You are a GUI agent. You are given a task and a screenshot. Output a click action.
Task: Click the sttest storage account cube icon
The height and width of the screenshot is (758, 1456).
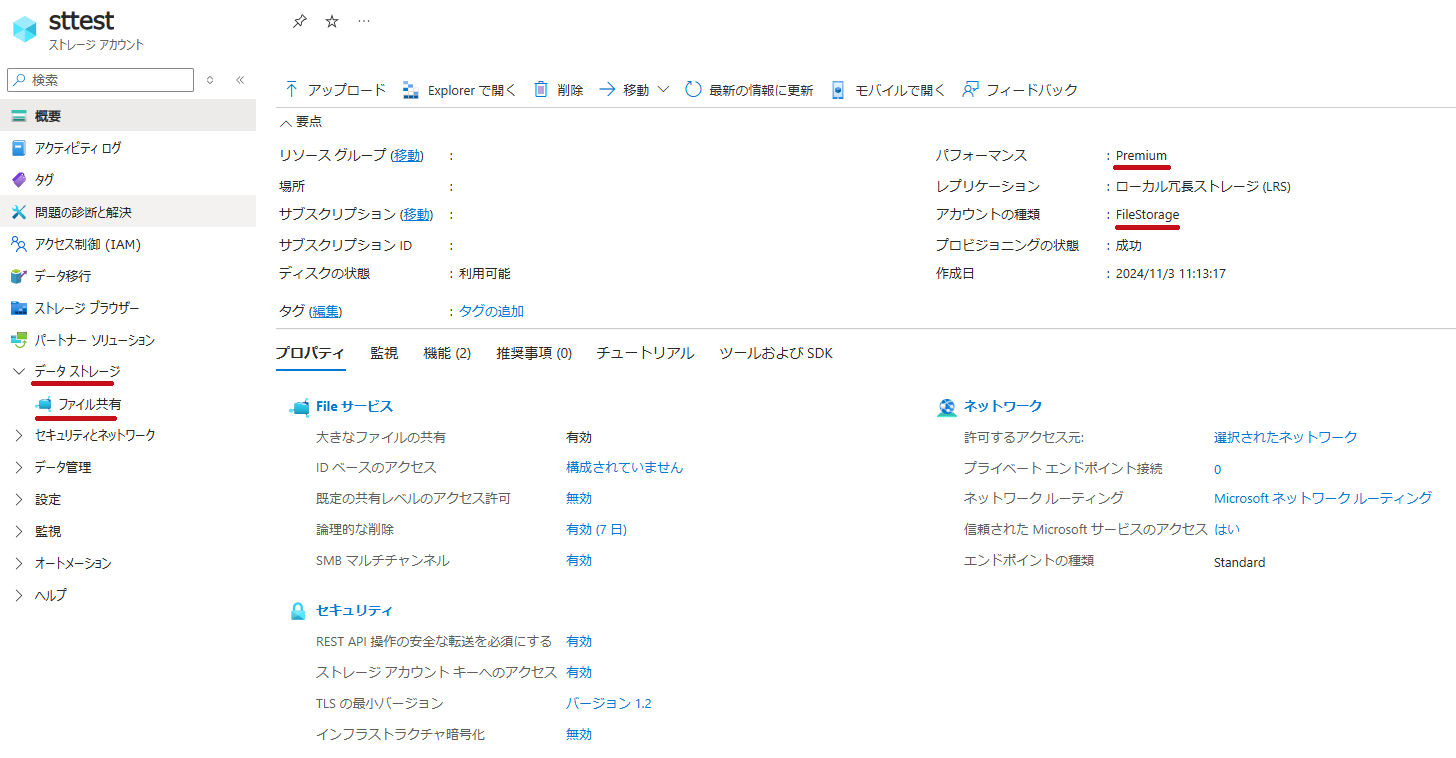coord(24,29)
